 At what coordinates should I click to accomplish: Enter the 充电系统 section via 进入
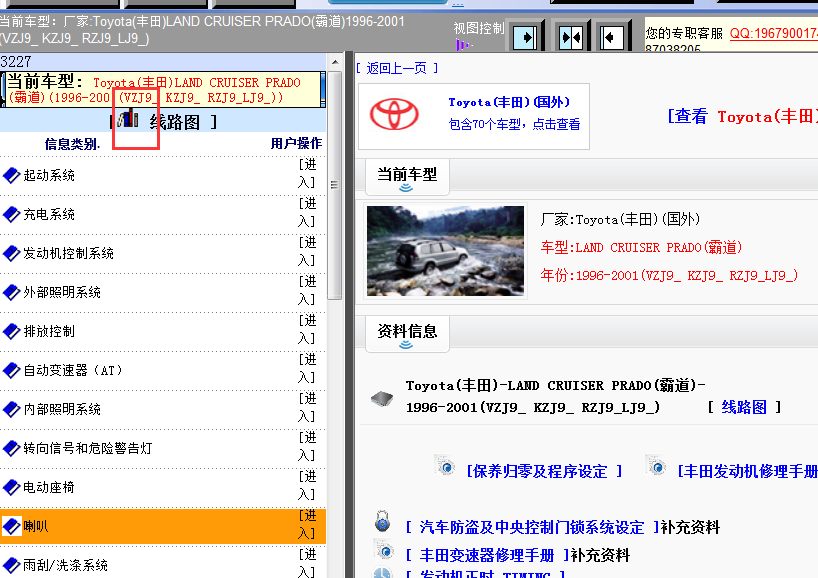tap(307, 213)
